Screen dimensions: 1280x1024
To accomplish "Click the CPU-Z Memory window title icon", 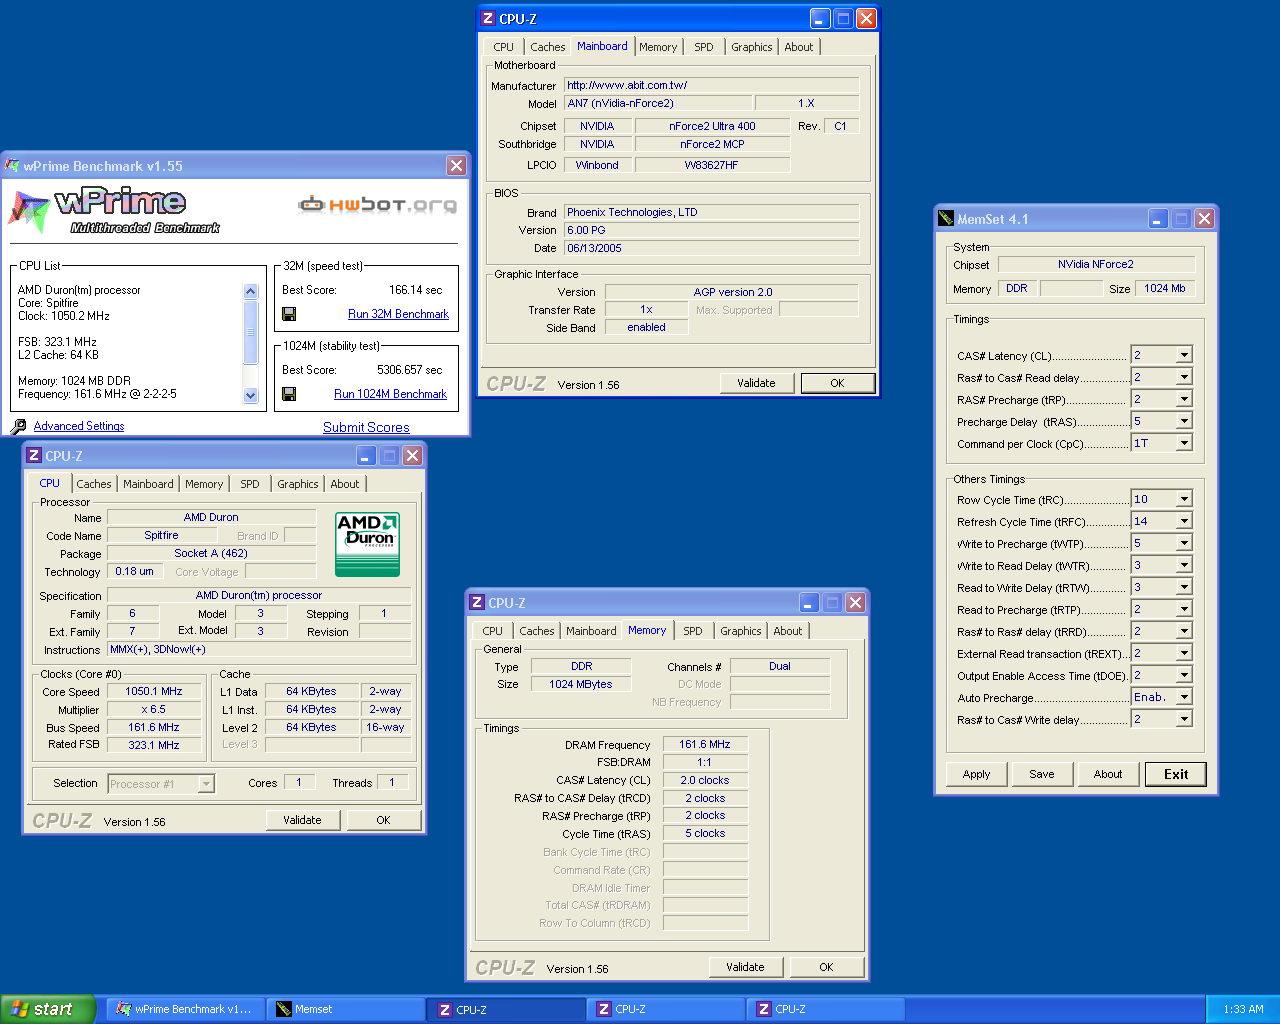I will (476, 603).
